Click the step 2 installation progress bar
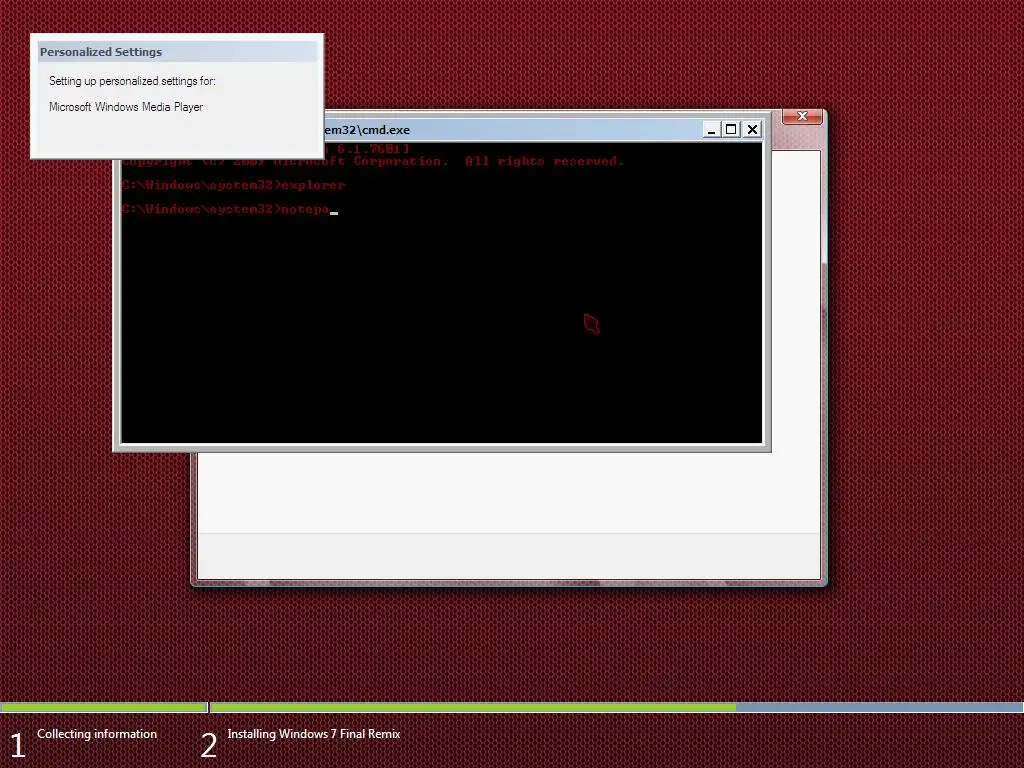Screen dimensions: 1024x768 (616, 707)
